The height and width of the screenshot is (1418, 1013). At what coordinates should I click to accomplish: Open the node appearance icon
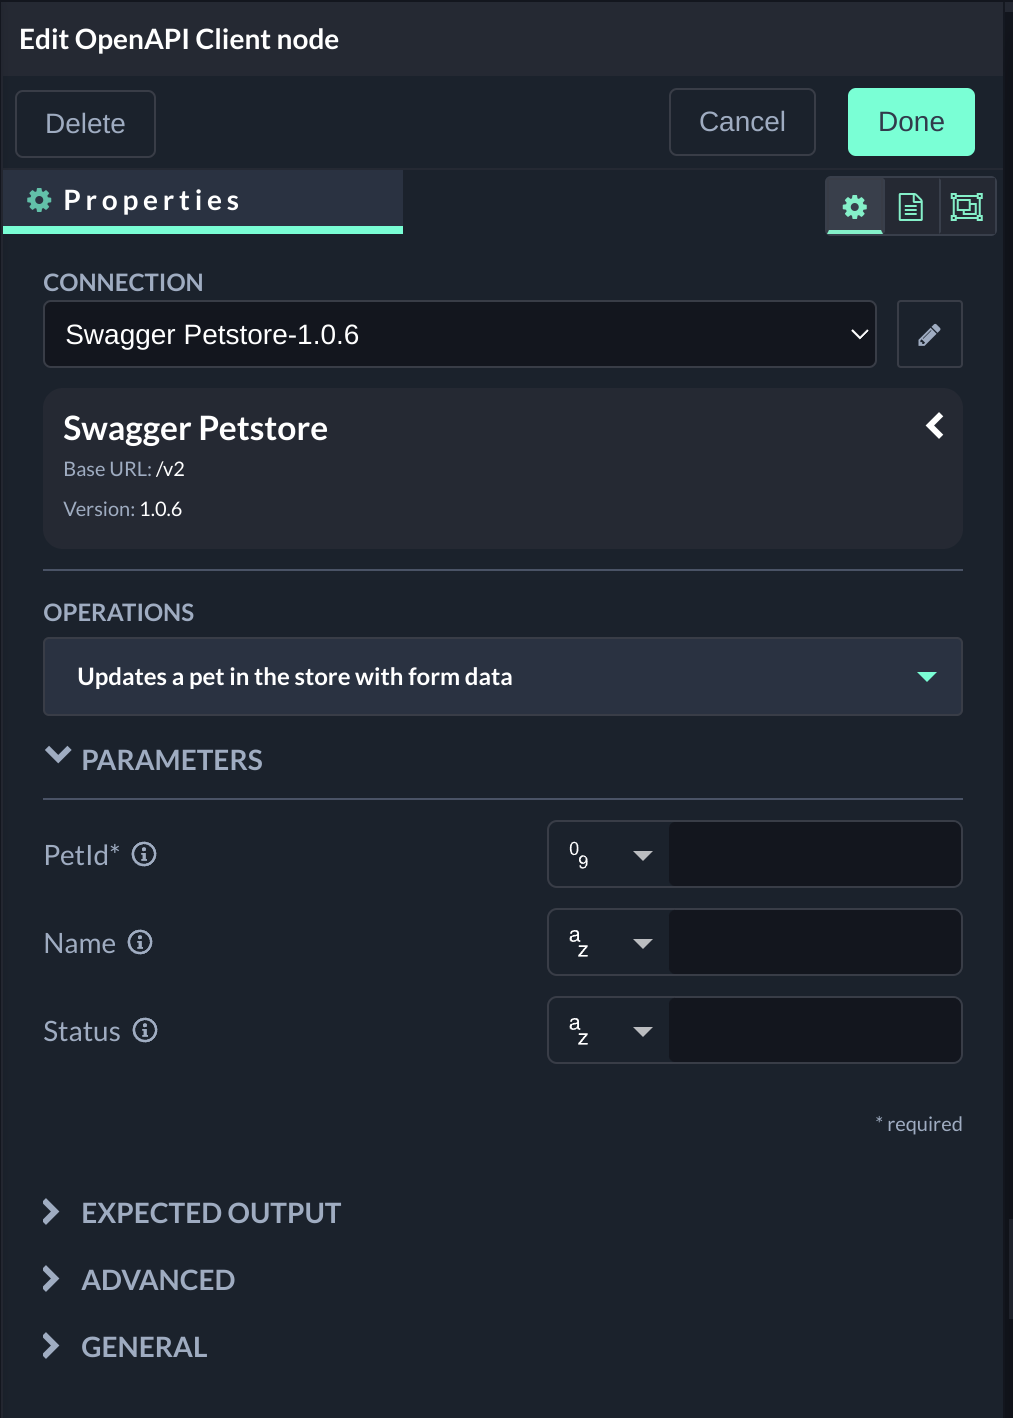(966, 207)
